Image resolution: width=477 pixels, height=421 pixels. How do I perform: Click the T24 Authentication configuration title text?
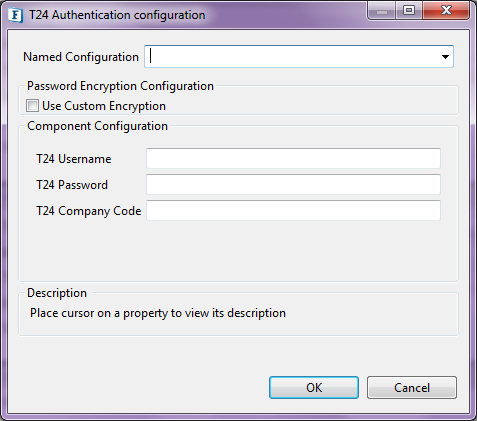(x=117, y=15)
